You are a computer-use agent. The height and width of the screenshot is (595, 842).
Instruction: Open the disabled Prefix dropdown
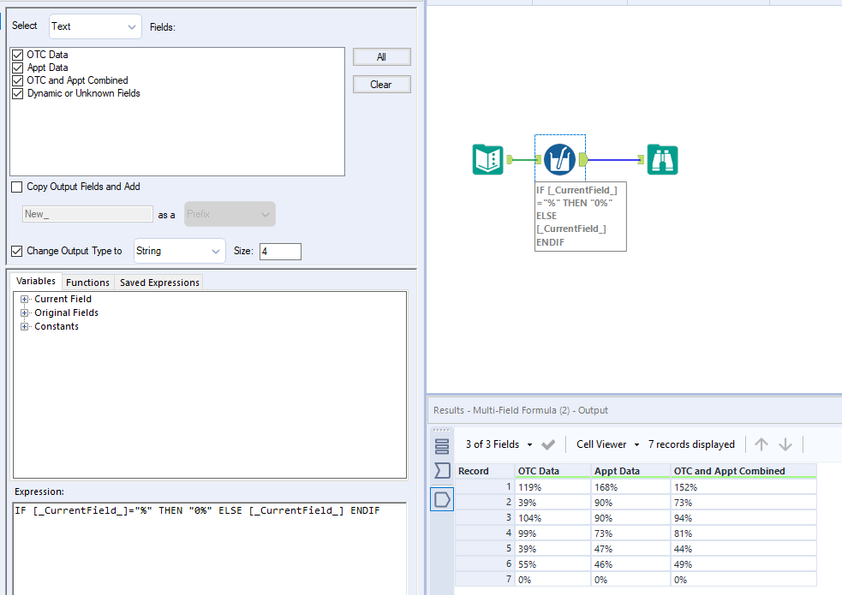point(230,214)
